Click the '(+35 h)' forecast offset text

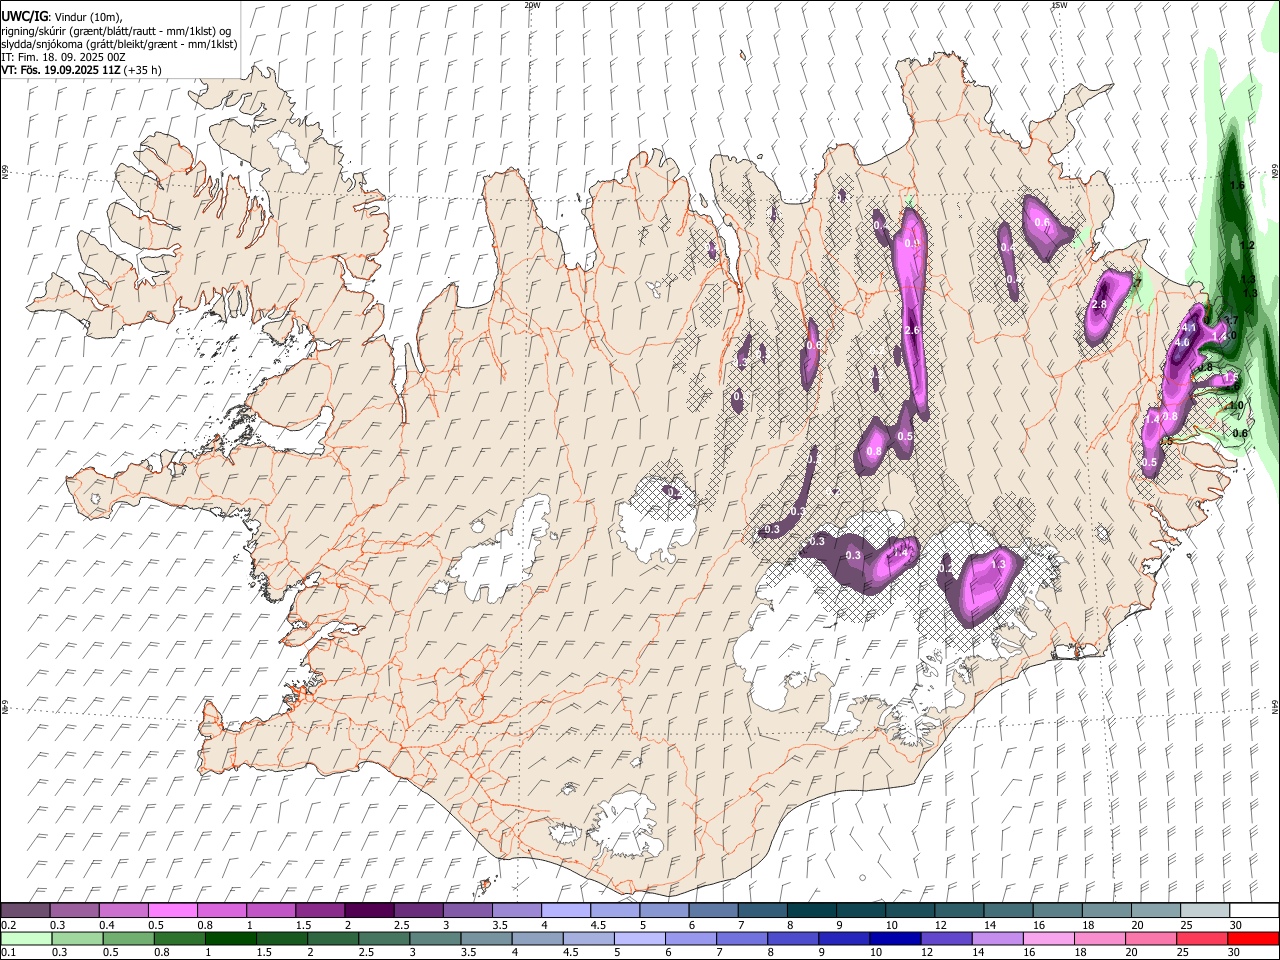click(143, 70)
